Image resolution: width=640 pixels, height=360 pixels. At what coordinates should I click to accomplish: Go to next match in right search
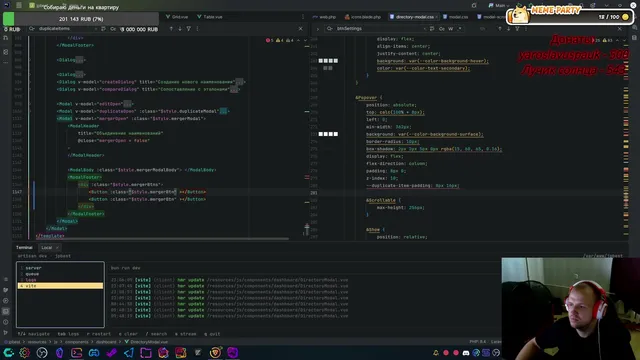[x=509, y=29]
